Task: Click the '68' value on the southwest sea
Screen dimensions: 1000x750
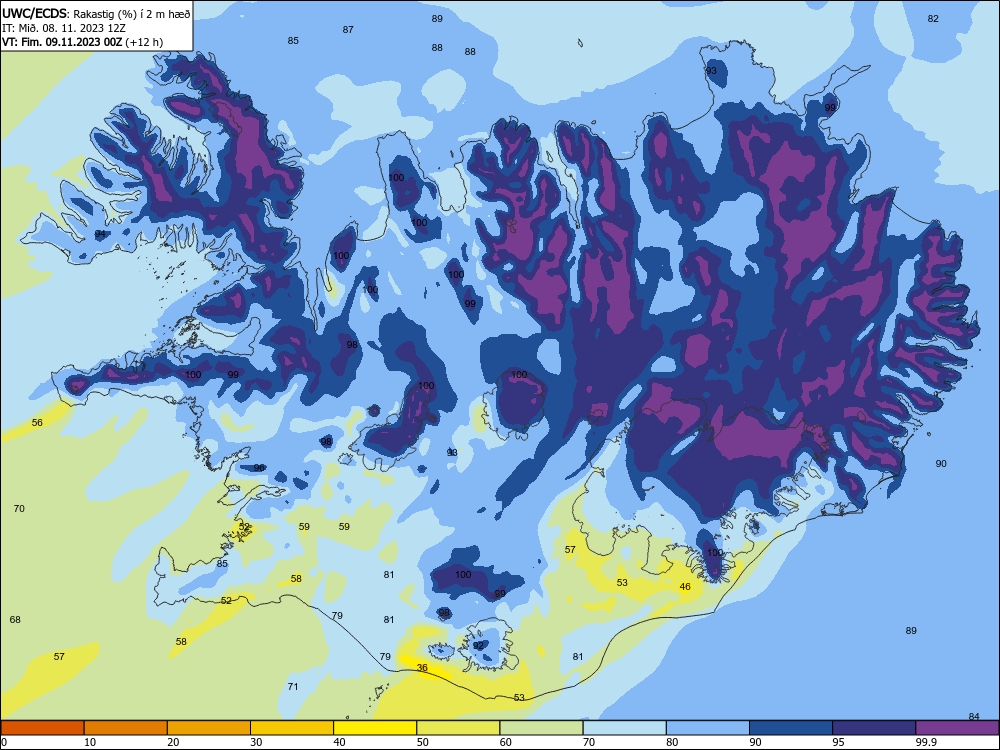Action: [x=15, y=619]
